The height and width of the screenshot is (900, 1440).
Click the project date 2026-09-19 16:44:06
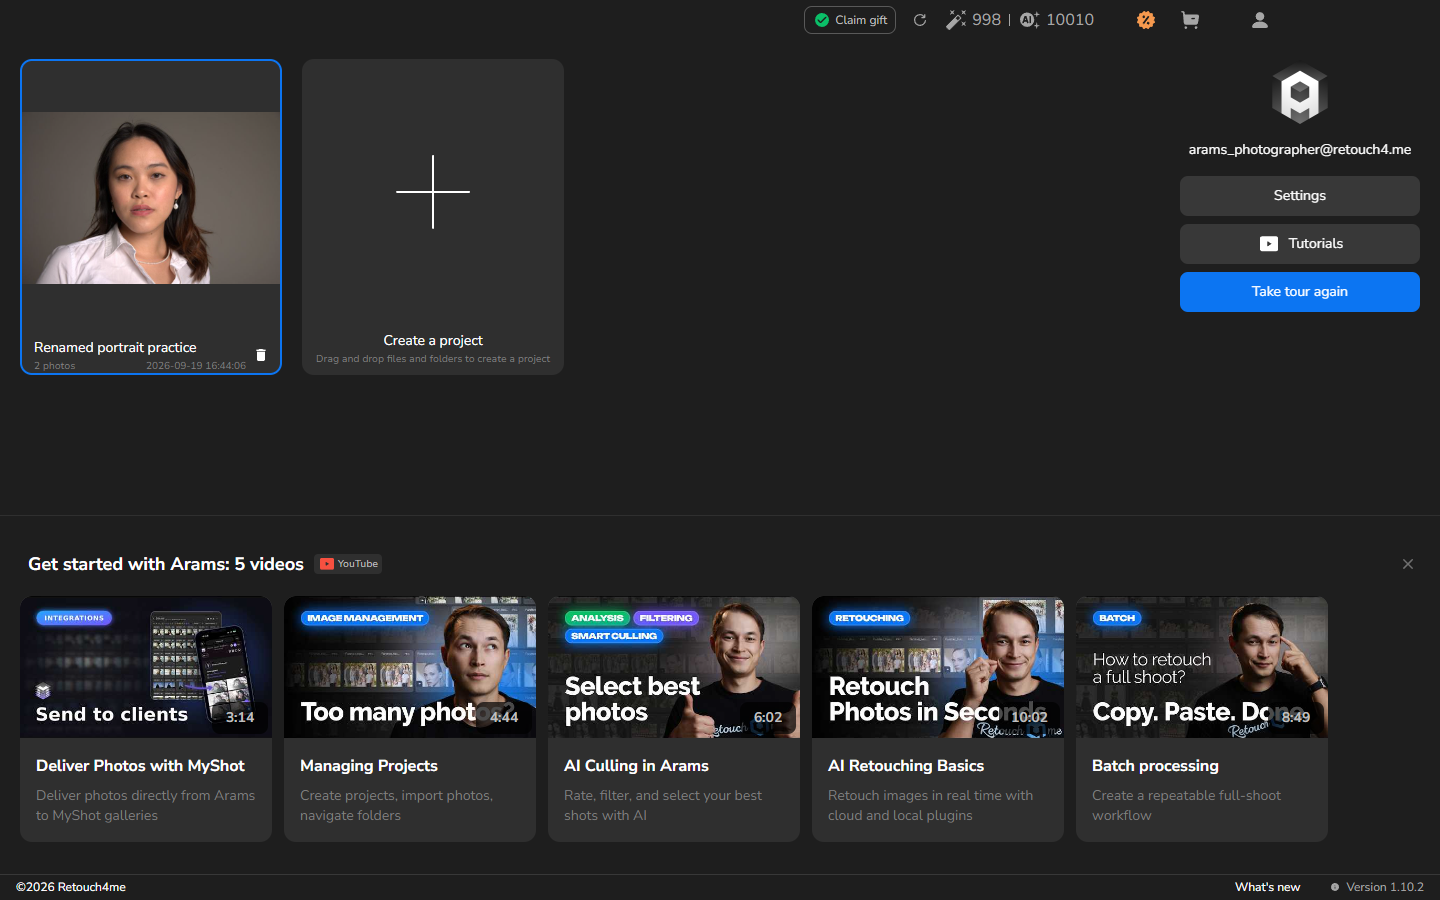tap(196, 366)
